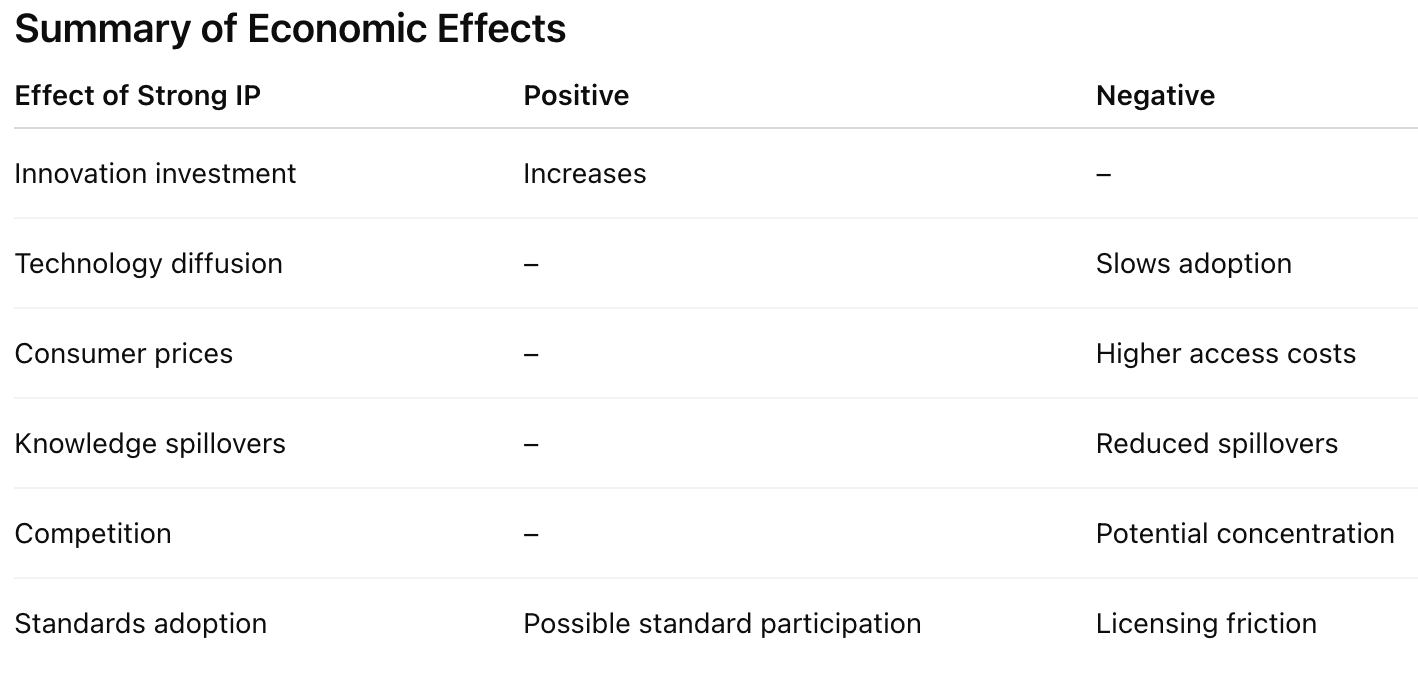Screen dimensions: 1418x678
Task: Select the "Standards adoption" row label
Action: pyautogui.click(x=140, y=624)
